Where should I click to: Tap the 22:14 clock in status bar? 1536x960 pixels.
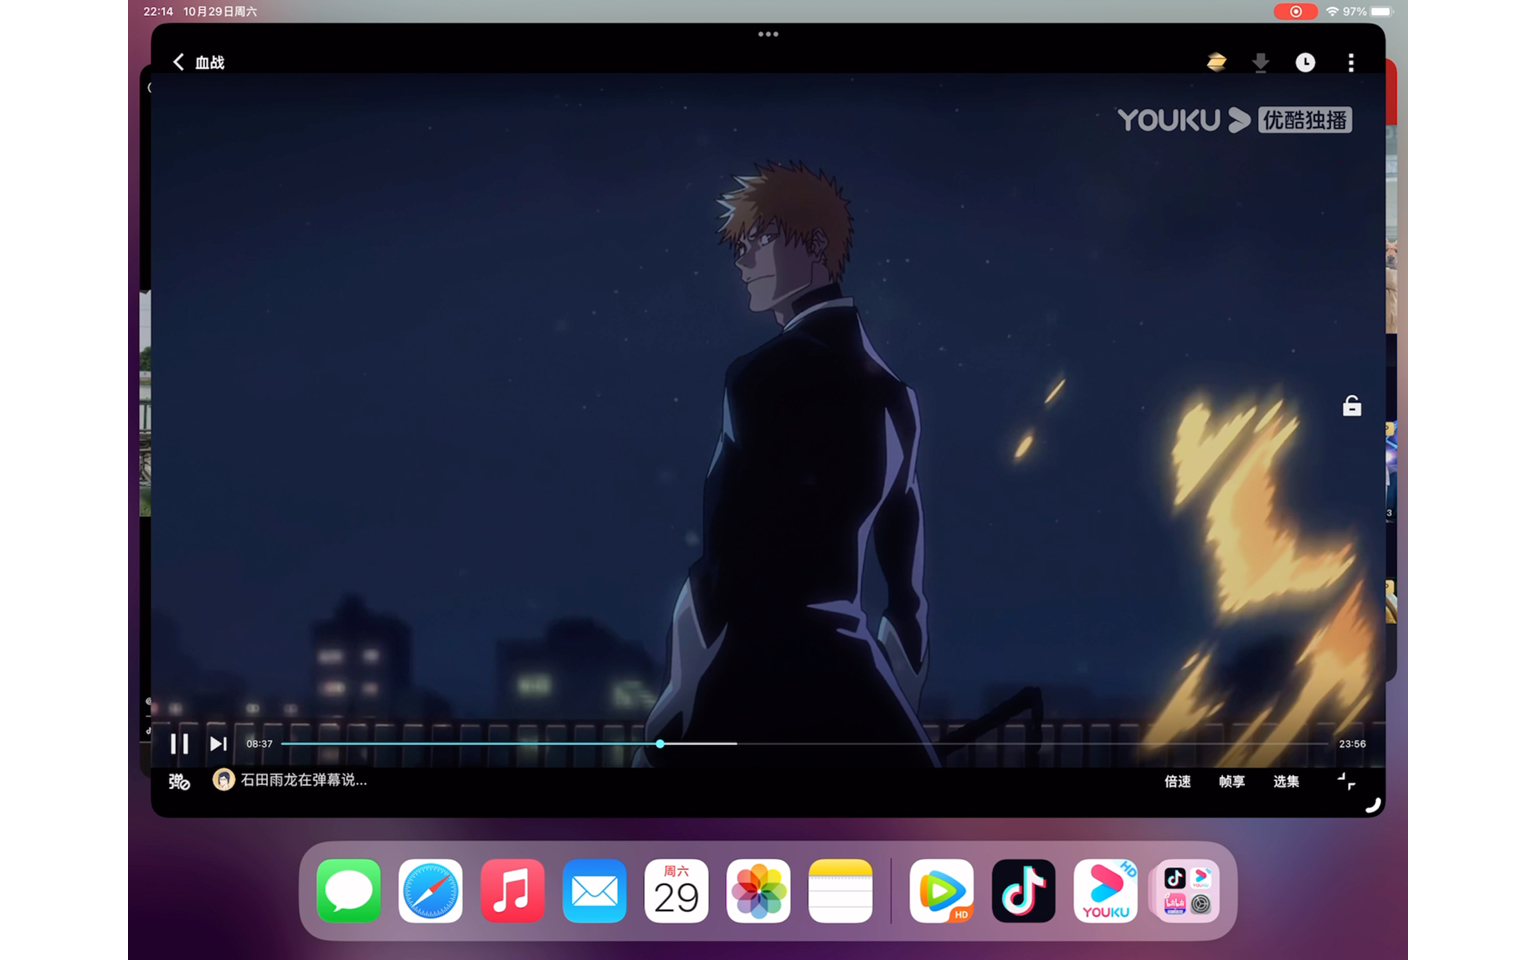(x=158, y=11)
